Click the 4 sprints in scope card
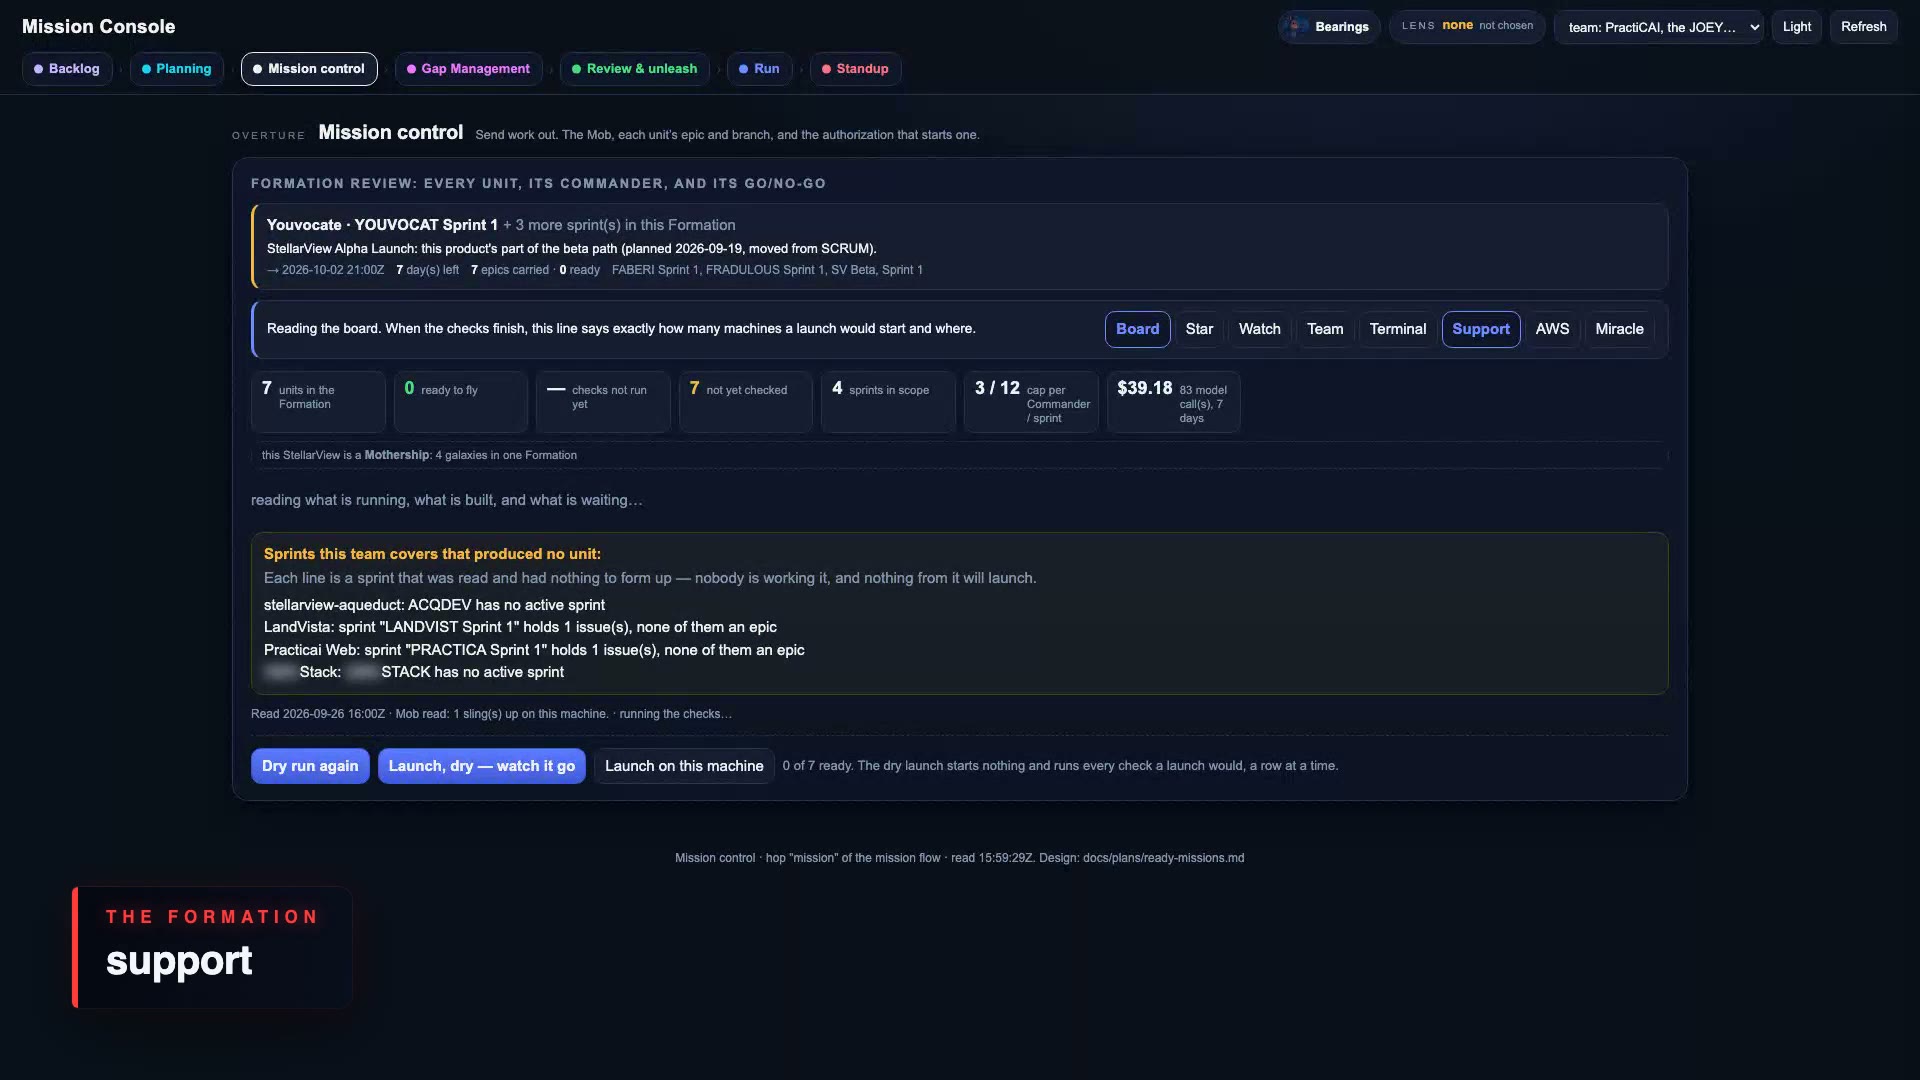The width and height of the screenshot is (1920, 1080). tap(888, 402)
